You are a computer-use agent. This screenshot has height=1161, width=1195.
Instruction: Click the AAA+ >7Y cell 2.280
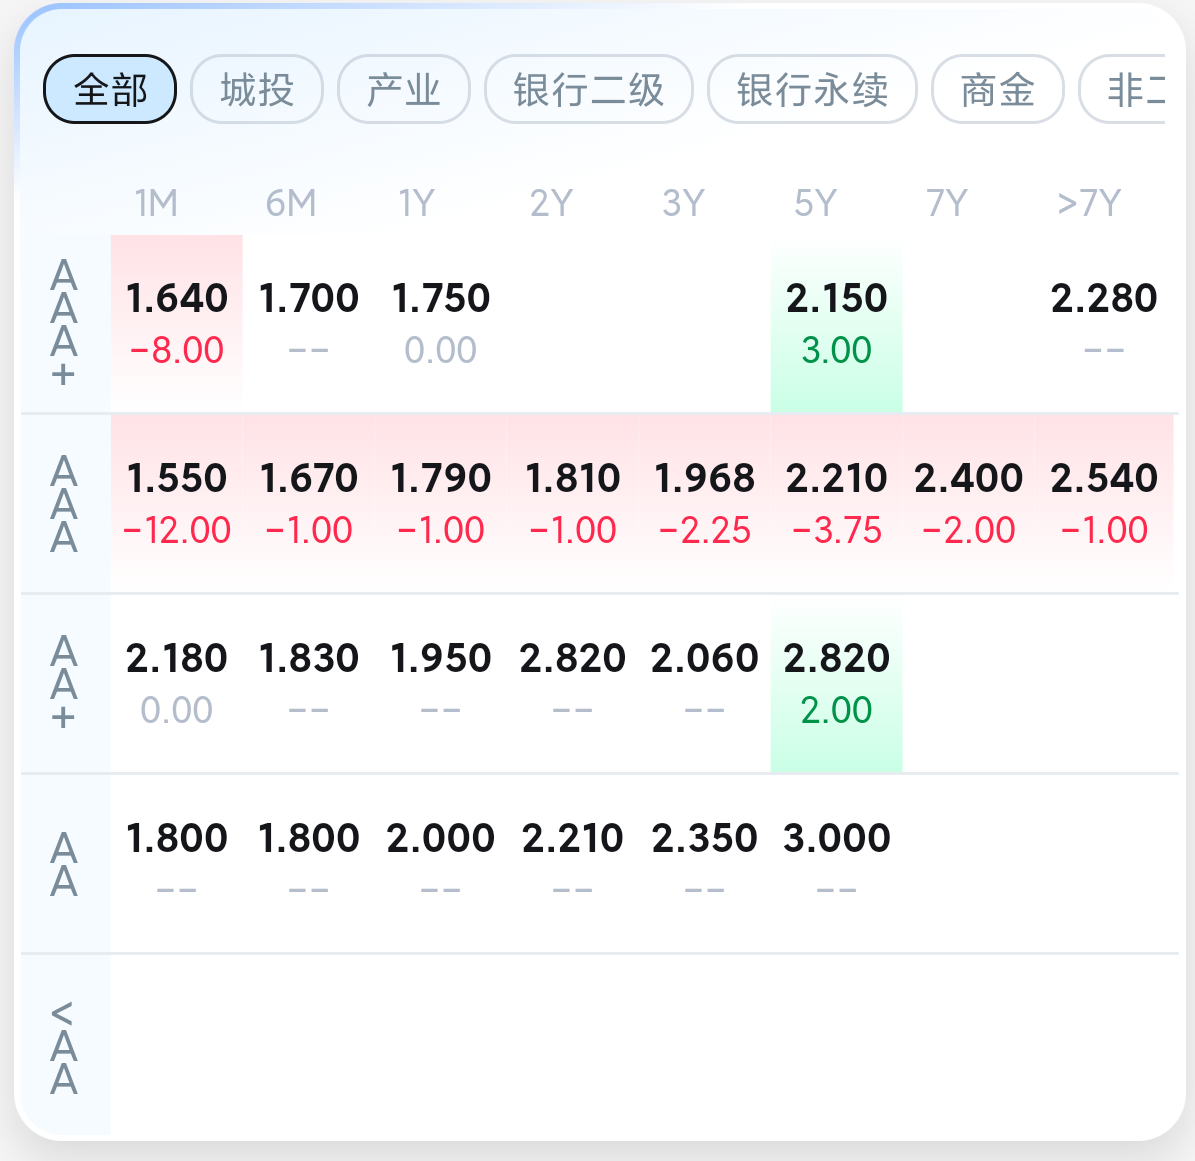pyautogui.click(x=1104, y=322)
